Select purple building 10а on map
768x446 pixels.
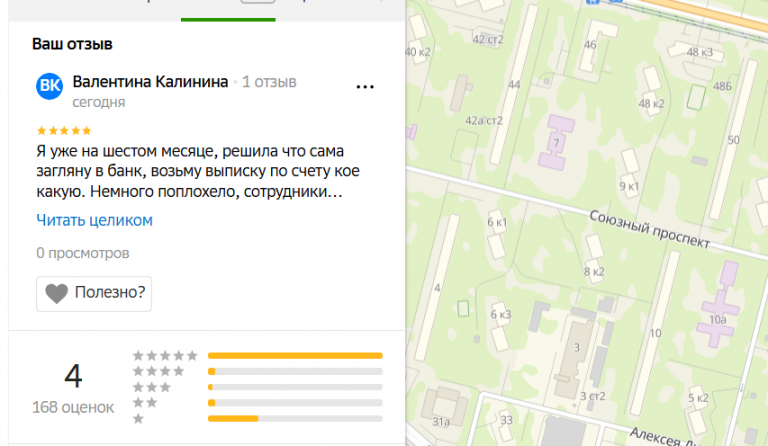(x=719, y=305)
